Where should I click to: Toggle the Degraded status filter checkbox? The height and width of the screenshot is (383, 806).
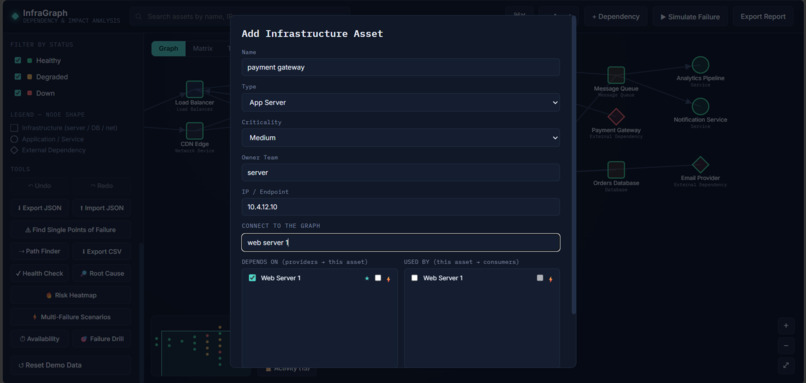18,77
